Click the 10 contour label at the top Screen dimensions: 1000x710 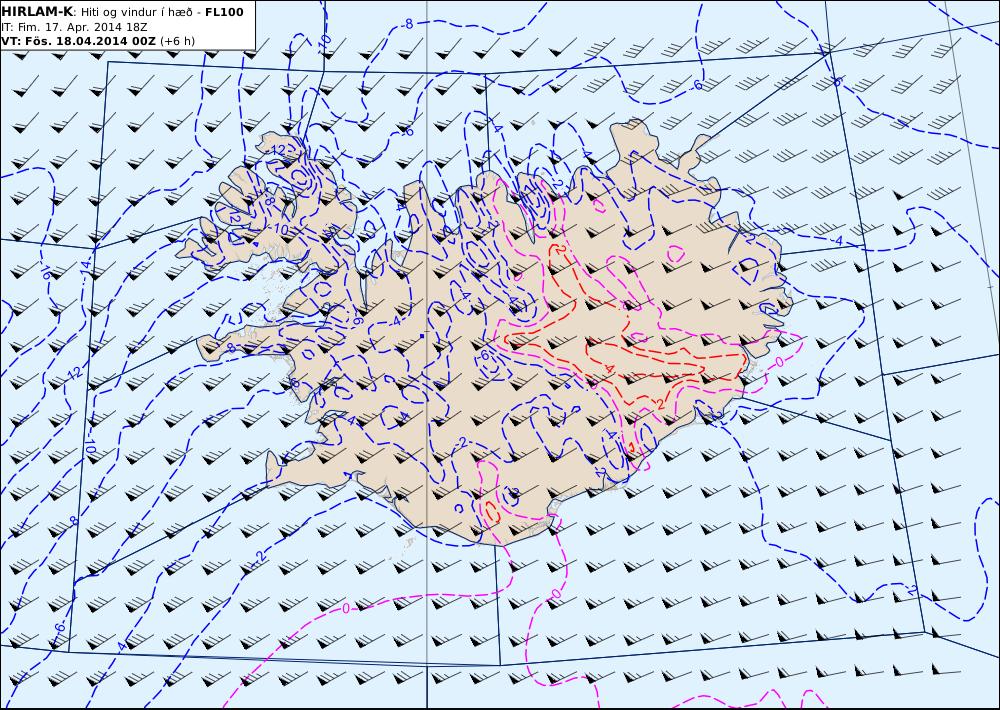[x=324, y=42]
